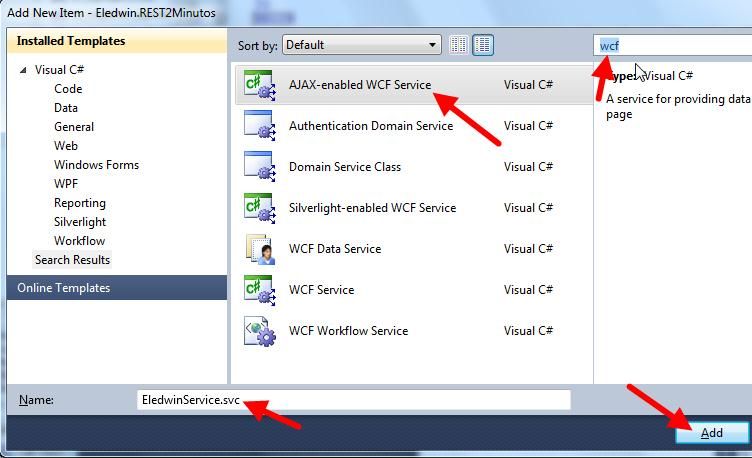Select the Workflow category
Viewport: 752px width, 458px height.
(x=79, y=241)
